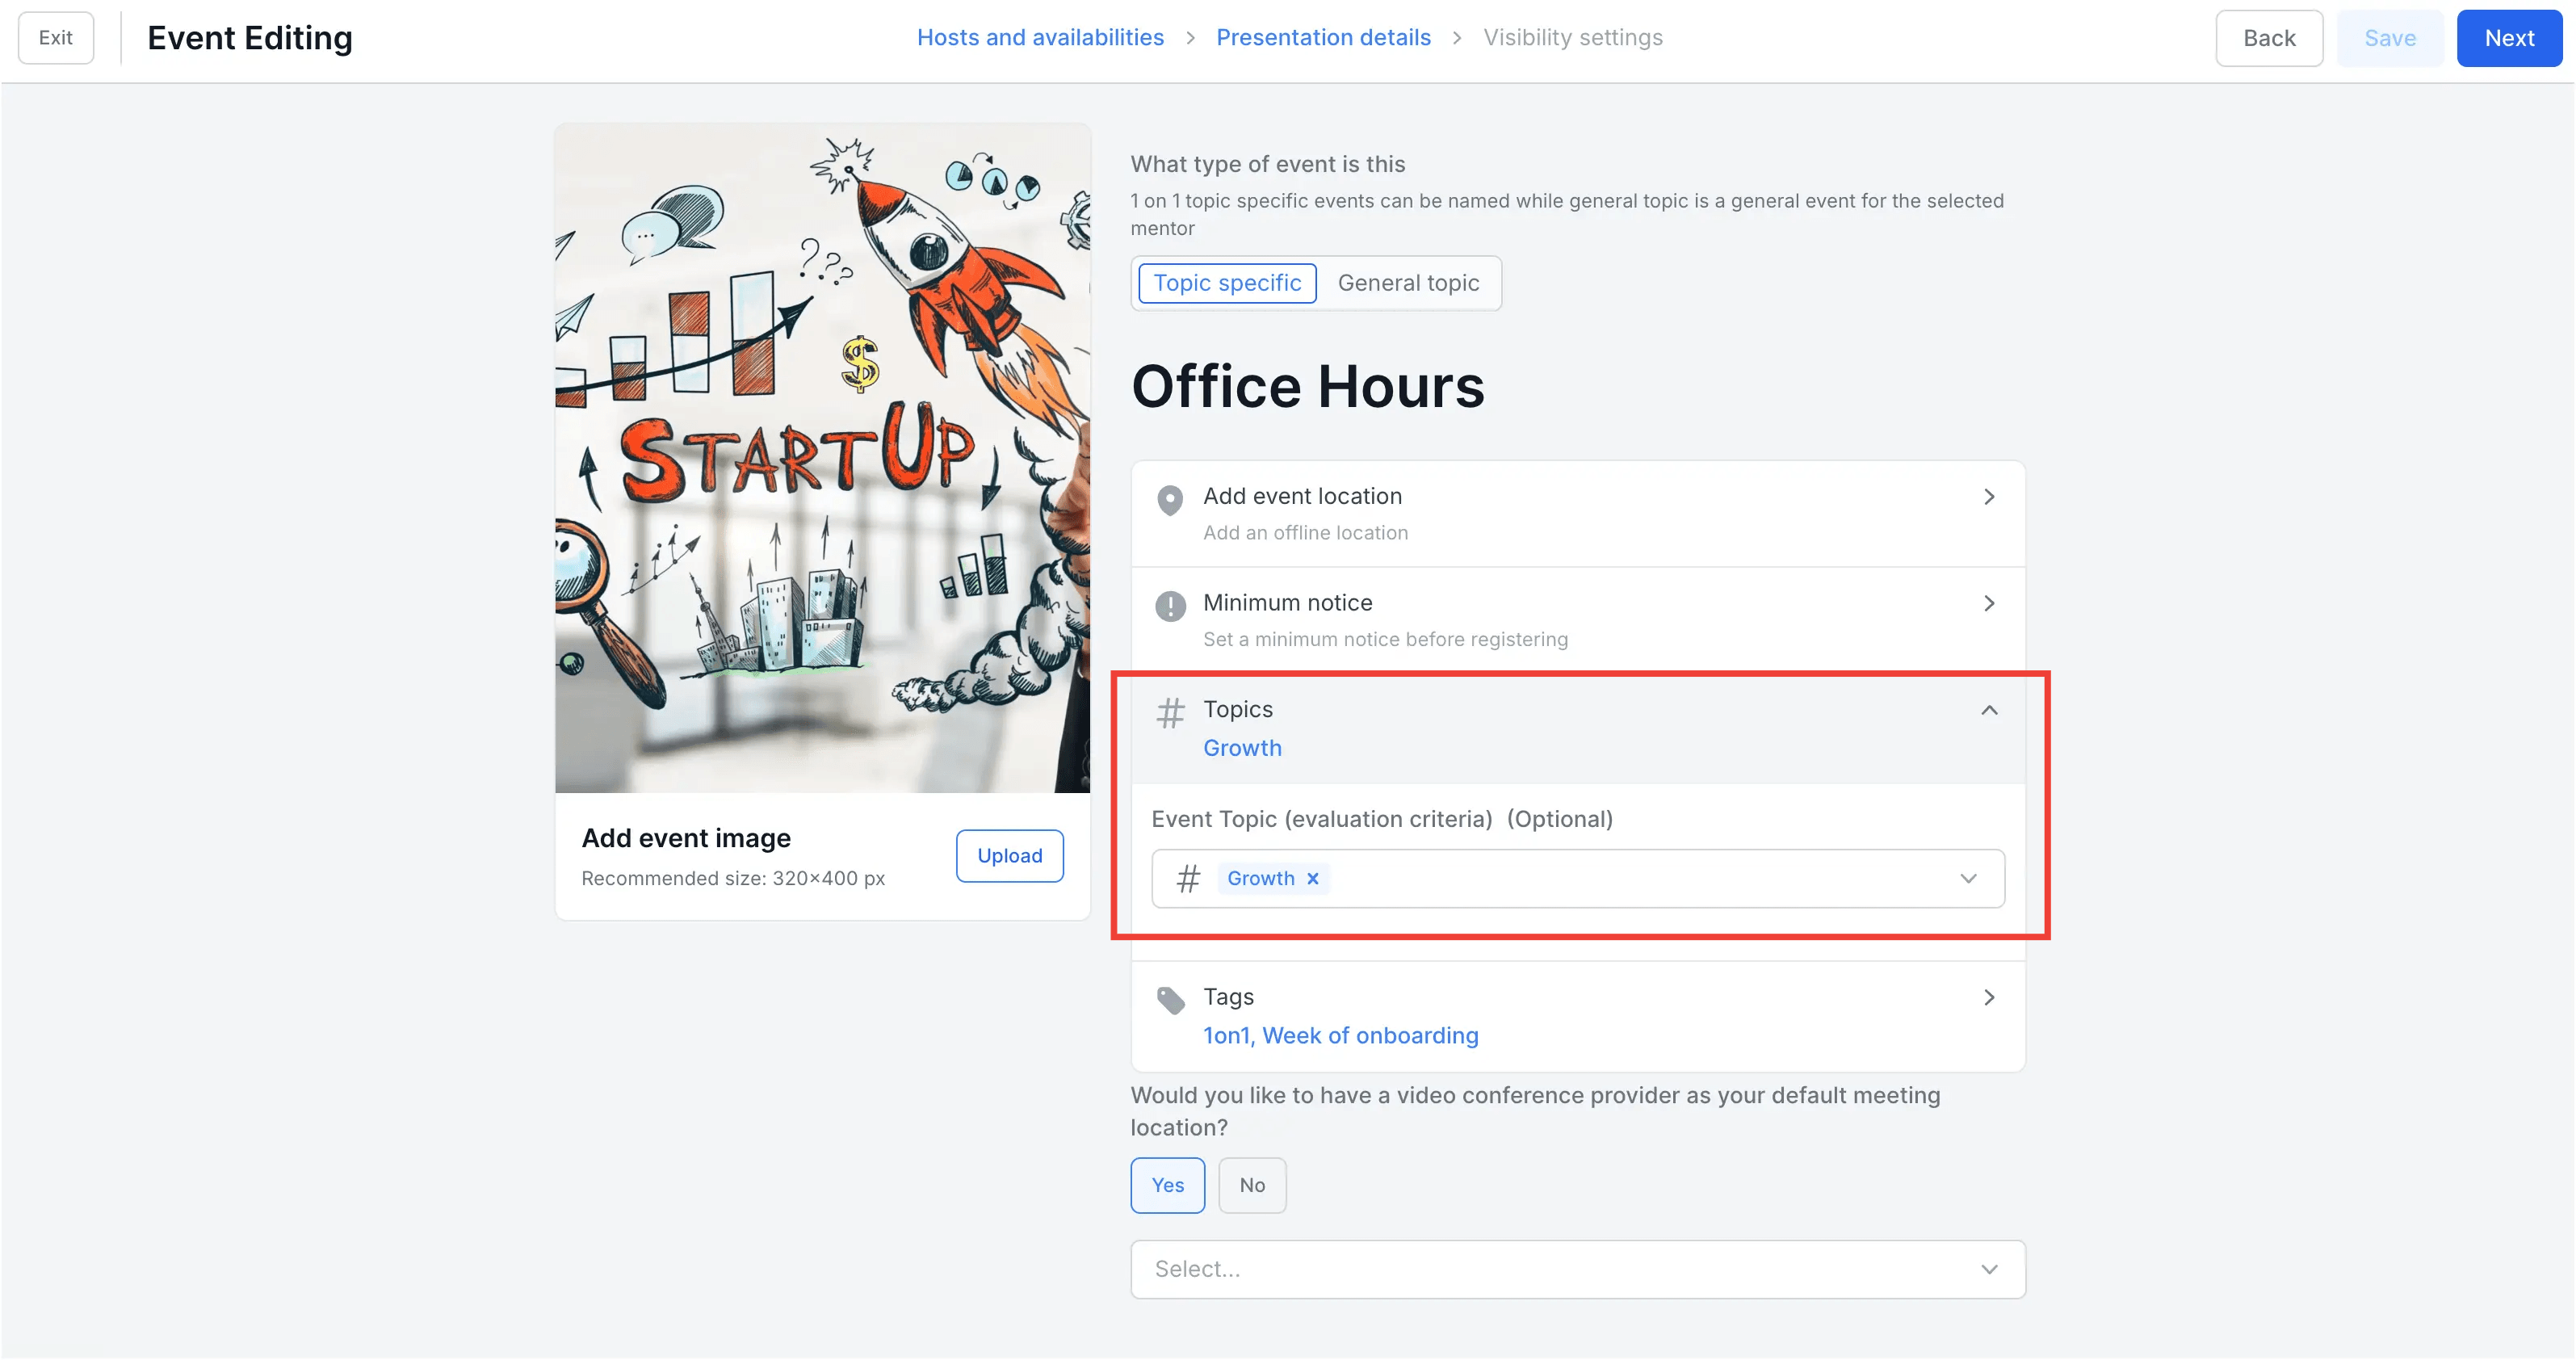Click 'Event Topic (evaluation criteria)' label
Screen dimensions: 2576x1360
(x=1321, y=819)
